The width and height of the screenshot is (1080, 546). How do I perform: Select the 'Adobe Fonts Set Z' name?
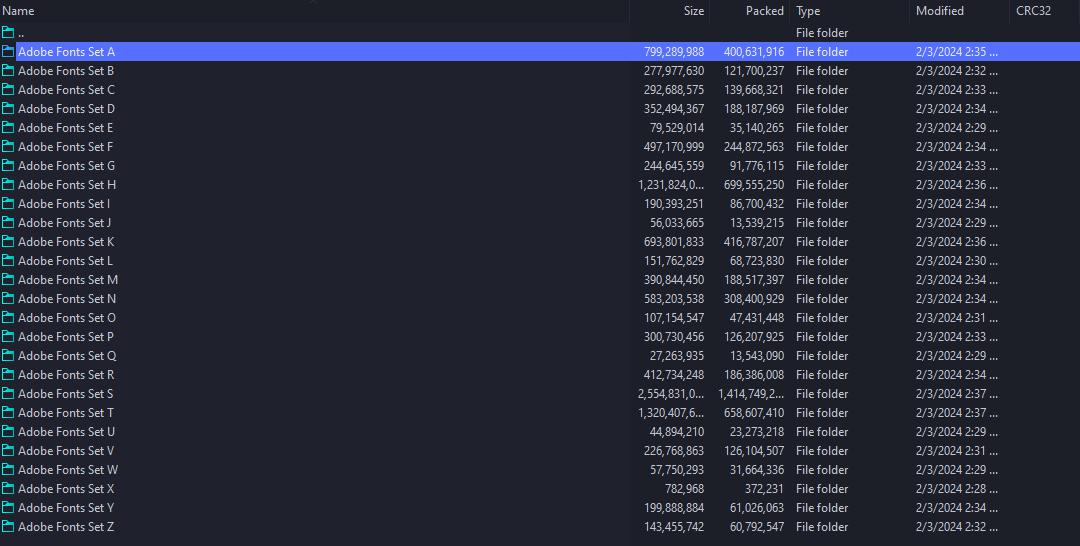(x=66, y=527)
